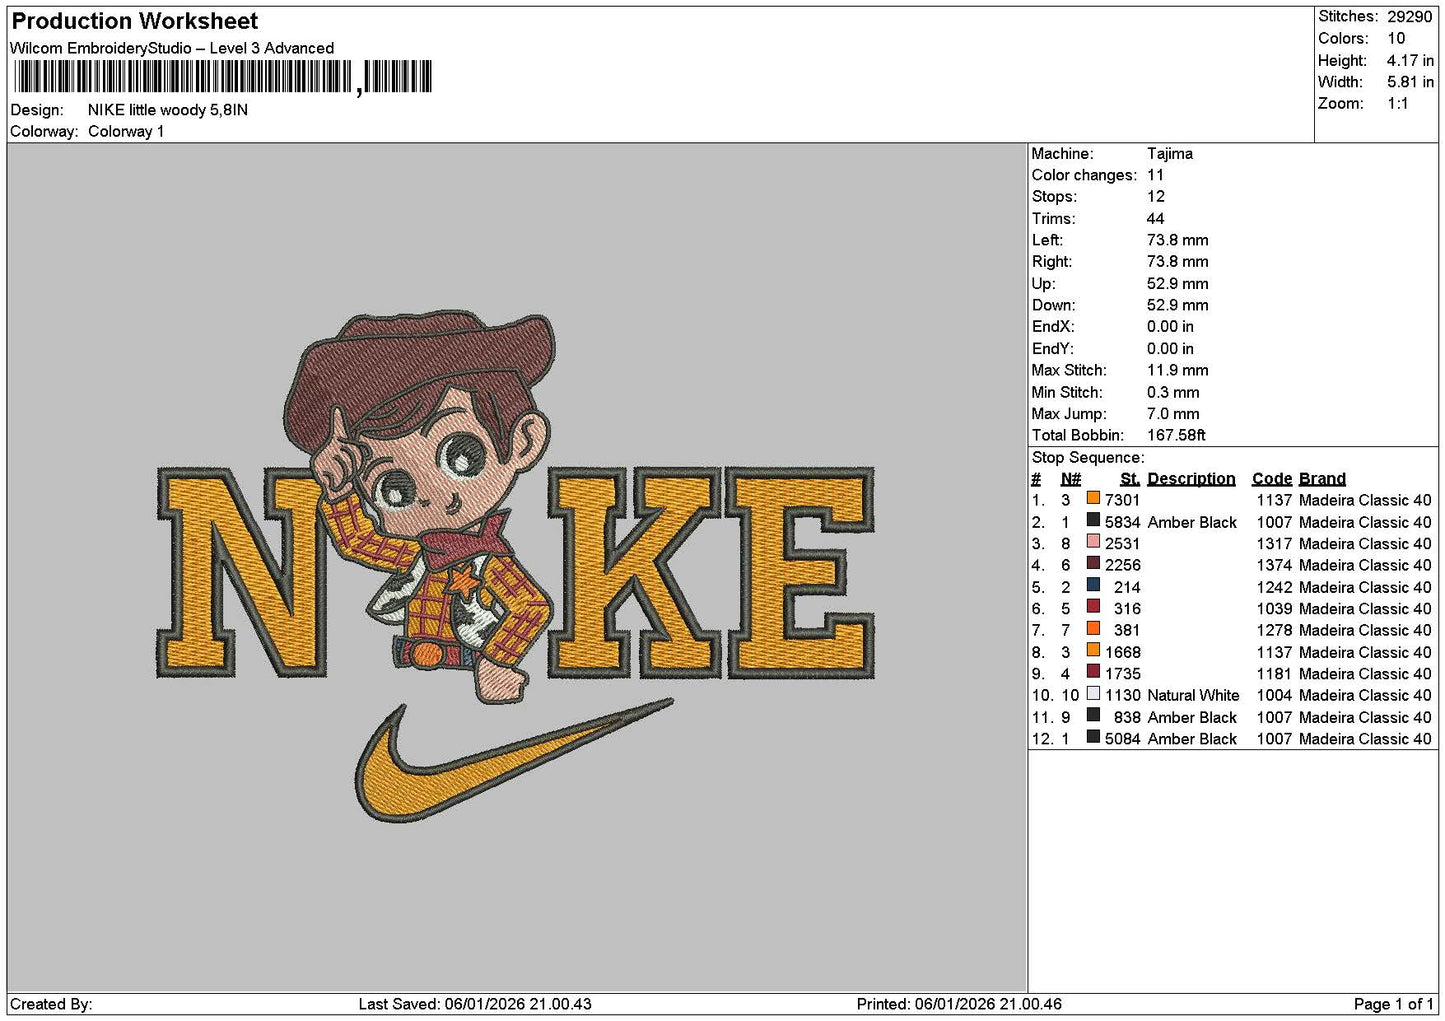Screen dimensions: 1445x1021
Task: Choose the black swatch beside 5084
Action: (1093, 738)
